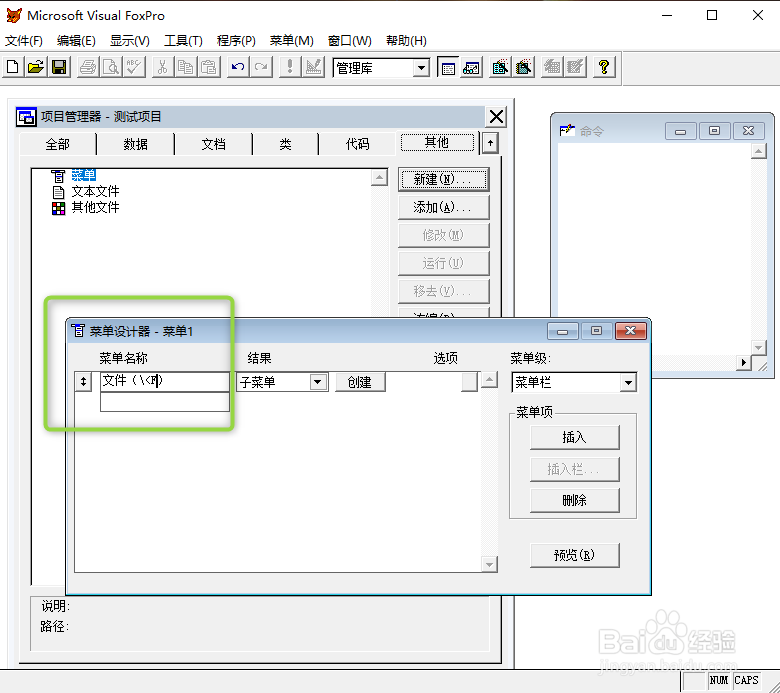Close the Project Manager window
Screen dimensions: 780x693
(x=496, y=117)
